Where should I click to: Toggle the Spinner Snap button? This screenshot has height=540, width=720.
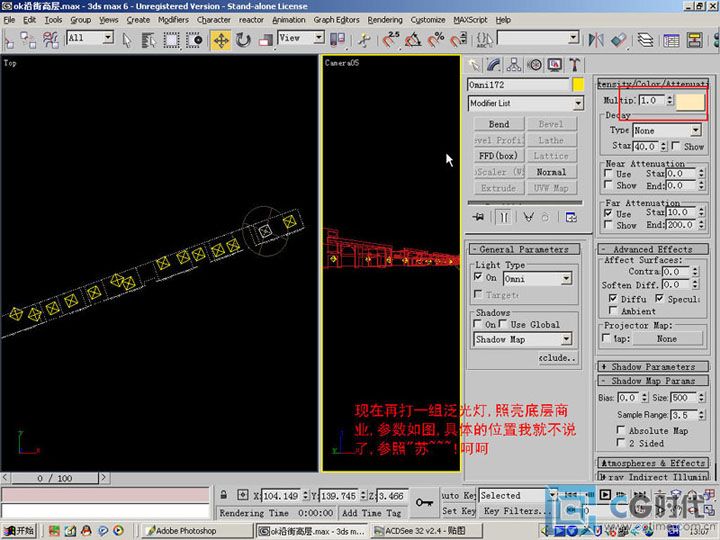click(458, 40)
